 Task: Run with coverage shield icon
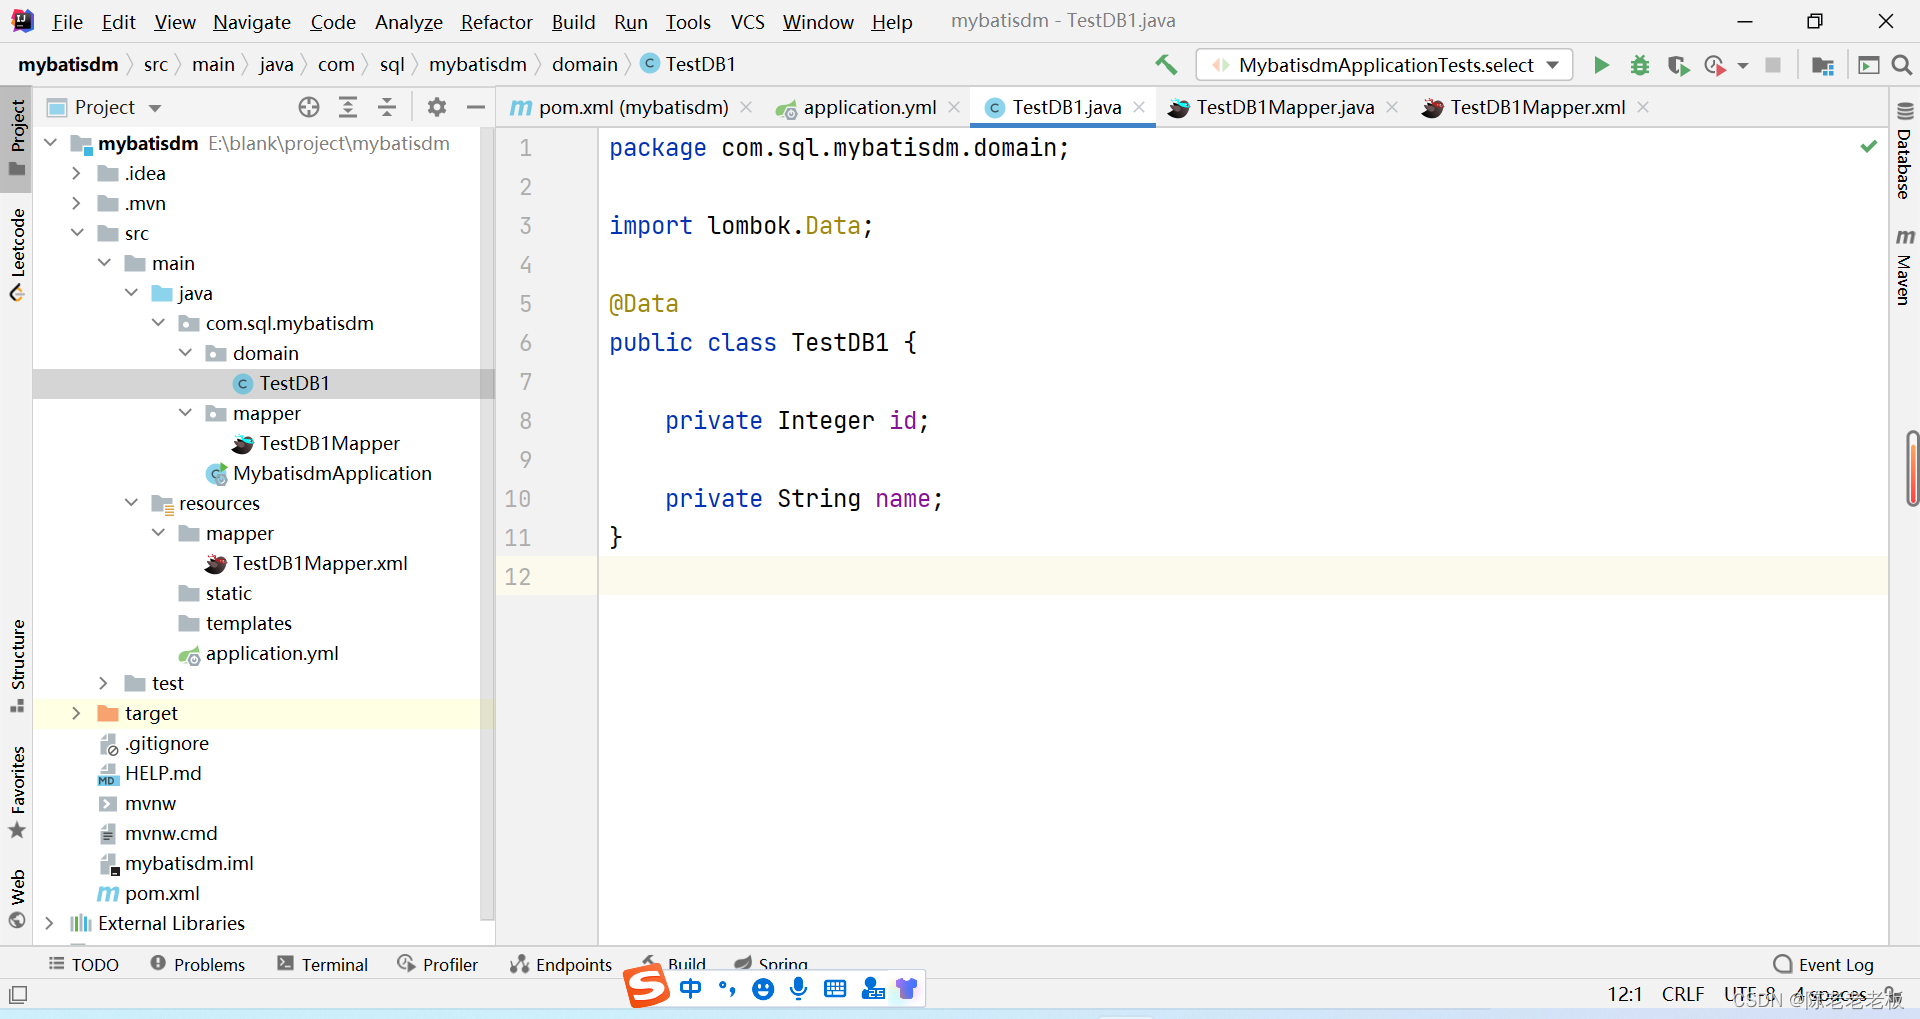pyautogui.click(x=1678, y=65)
